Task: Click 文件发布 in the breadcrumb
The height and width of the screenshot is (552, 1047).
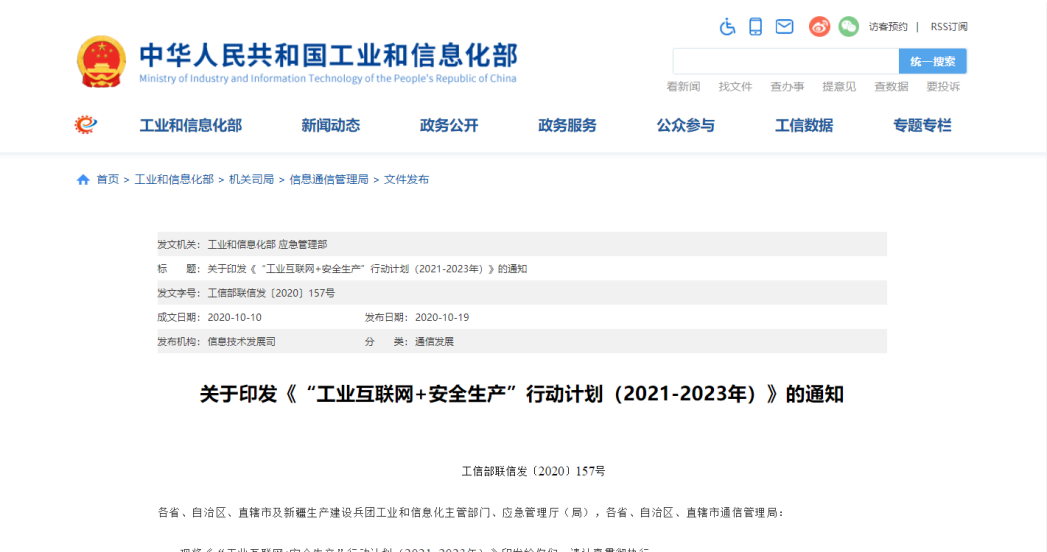Action: pos(407,180)
